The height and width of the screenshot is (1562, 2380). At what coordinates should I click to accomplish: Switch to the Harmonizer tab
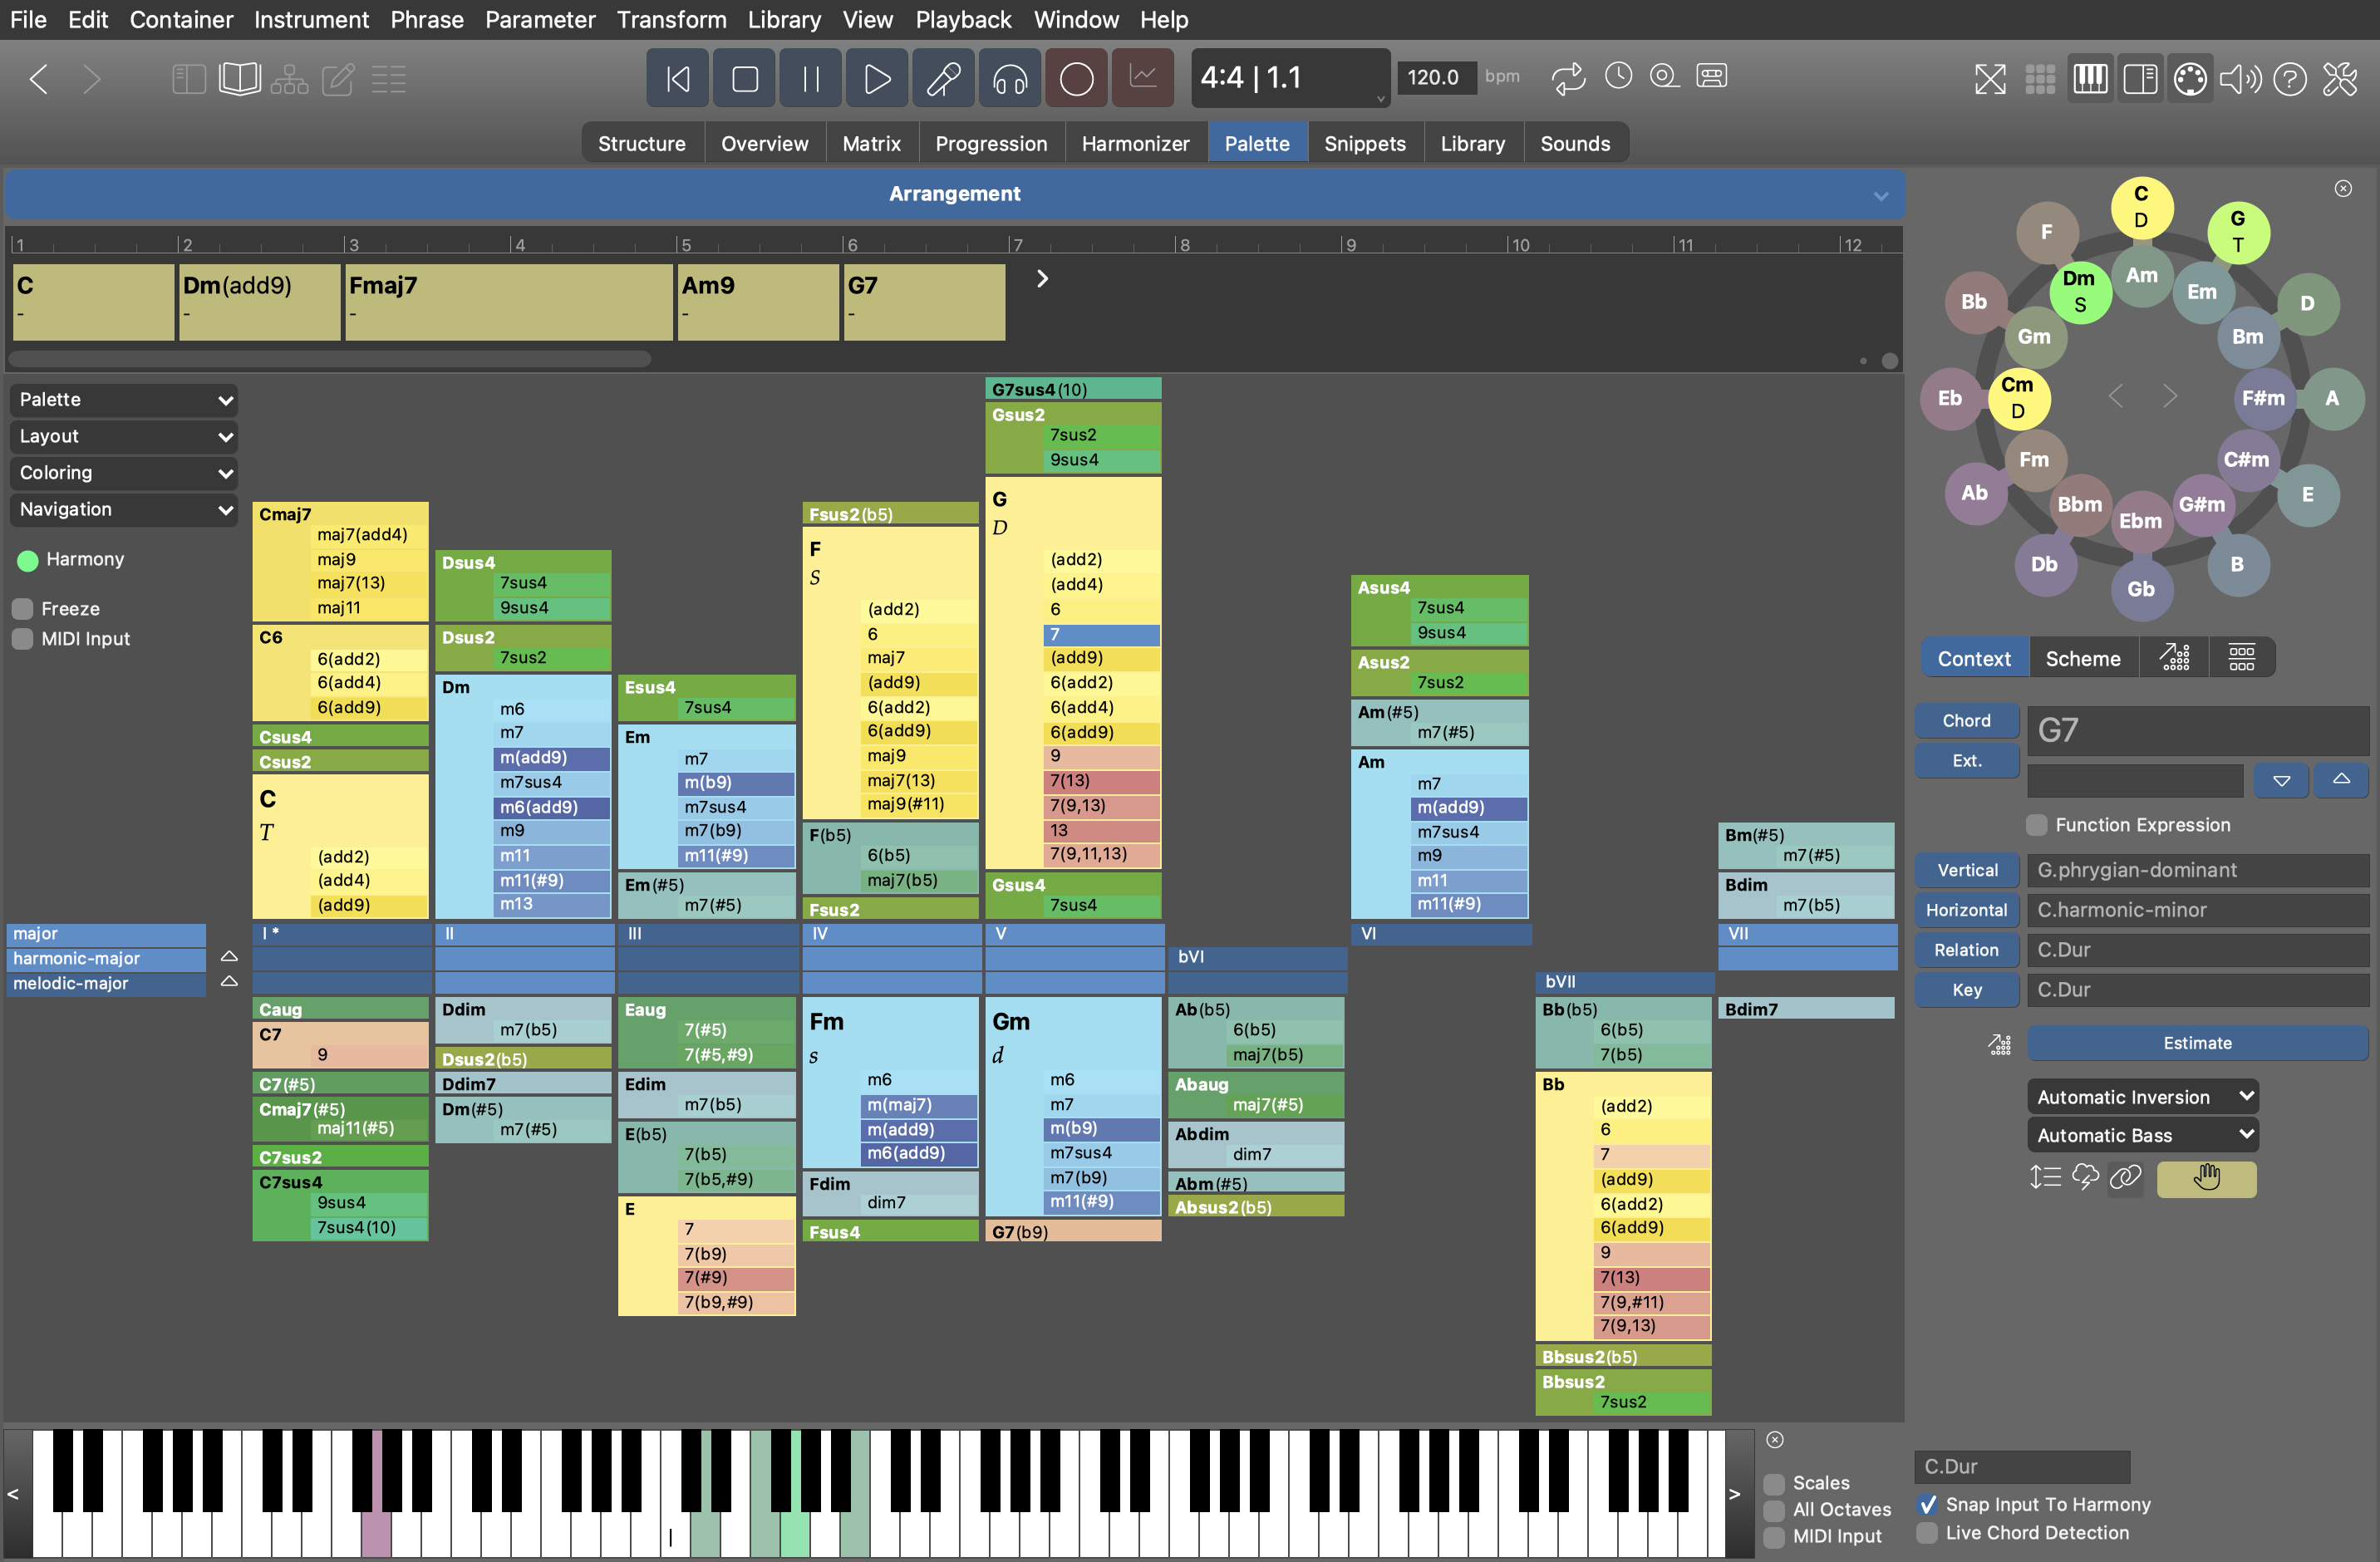coord(1135,143)
